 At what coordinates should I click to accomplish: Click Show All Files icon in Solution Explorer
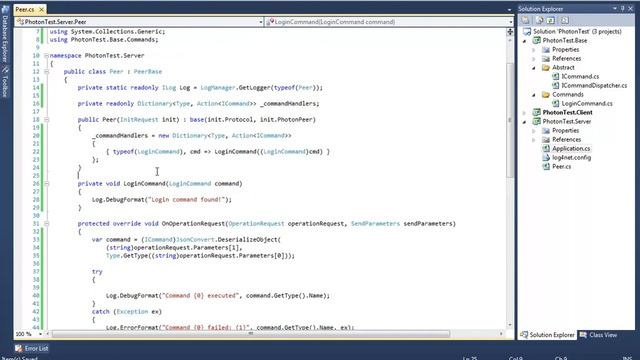539,20
